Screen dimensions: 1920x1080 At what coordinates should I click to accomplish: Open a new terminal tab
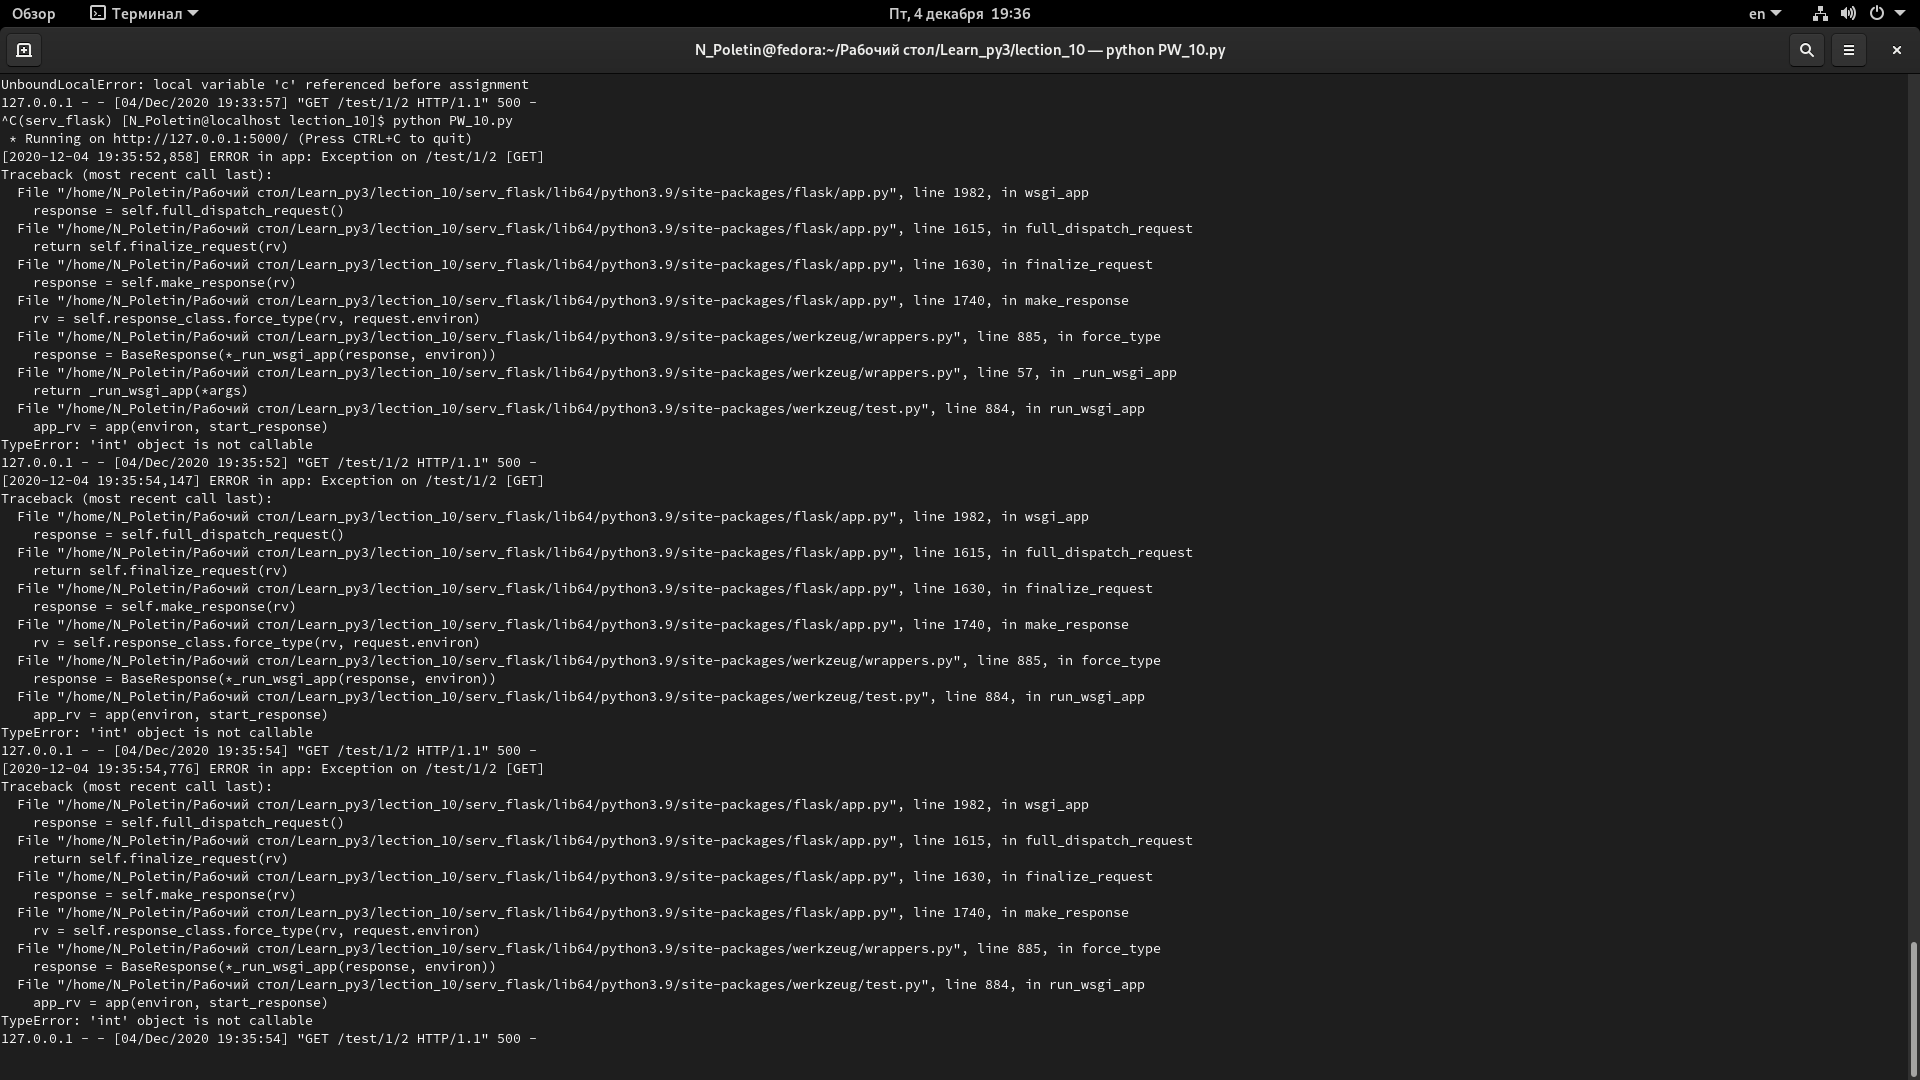click(24, 50)
